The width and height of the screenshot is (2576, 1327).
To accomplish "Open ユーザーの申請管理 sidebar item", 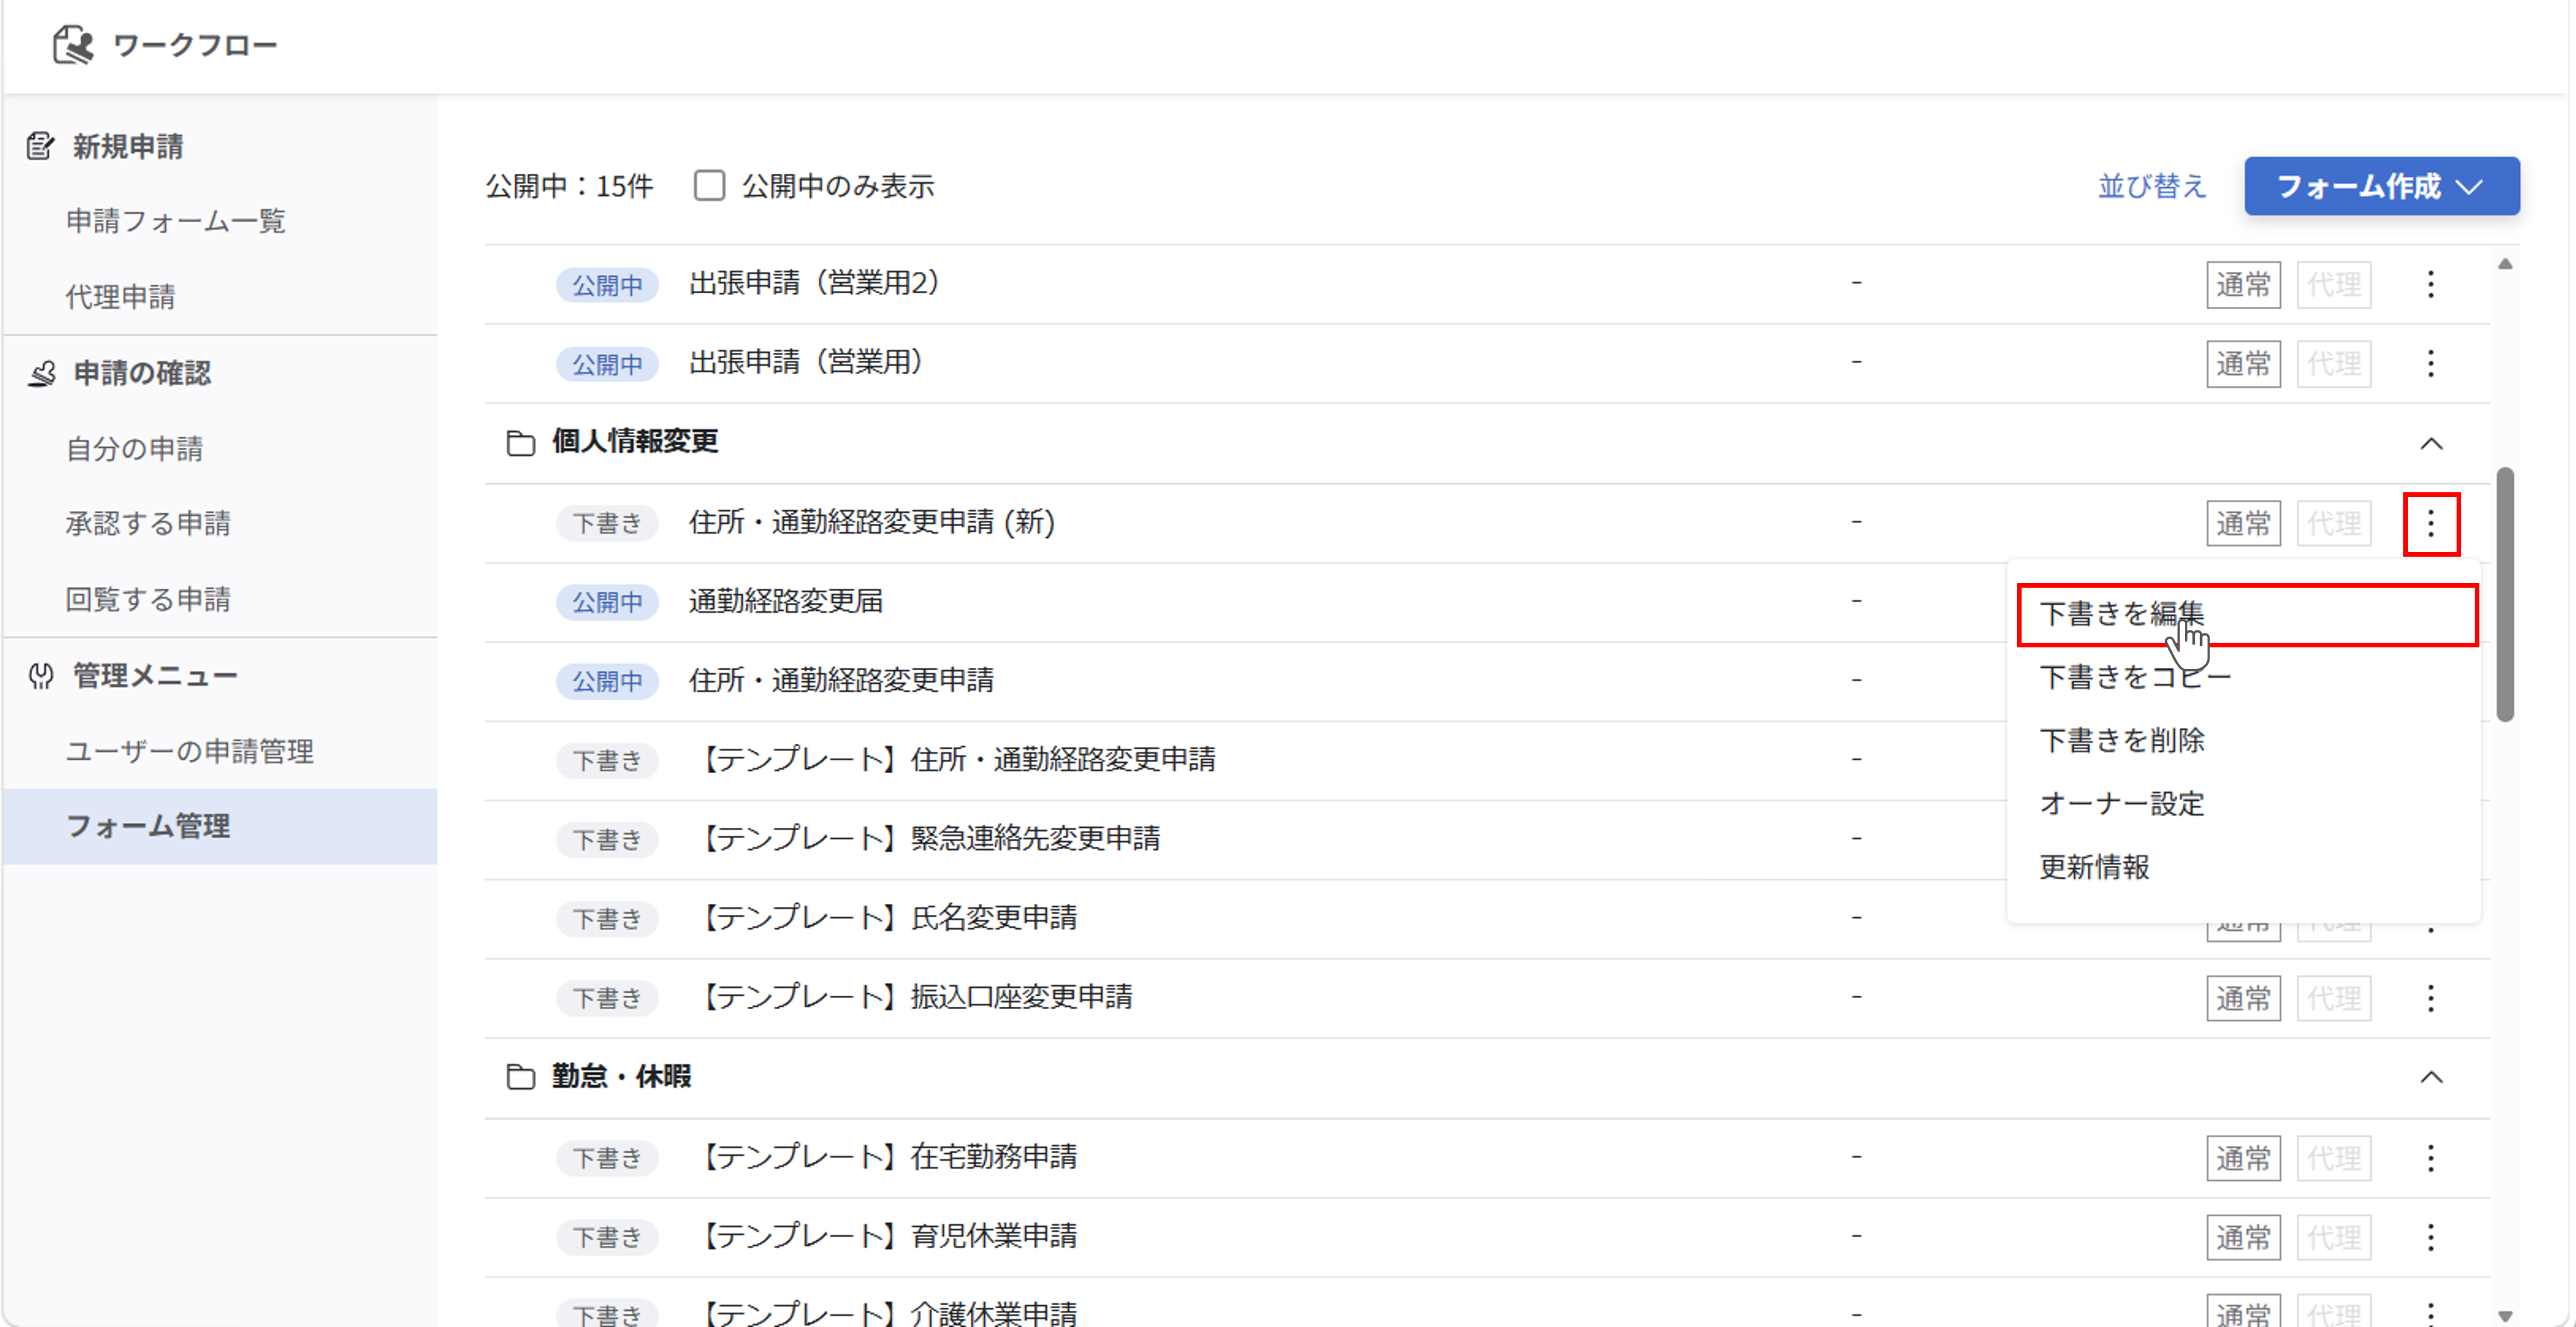I will point(189,751).
